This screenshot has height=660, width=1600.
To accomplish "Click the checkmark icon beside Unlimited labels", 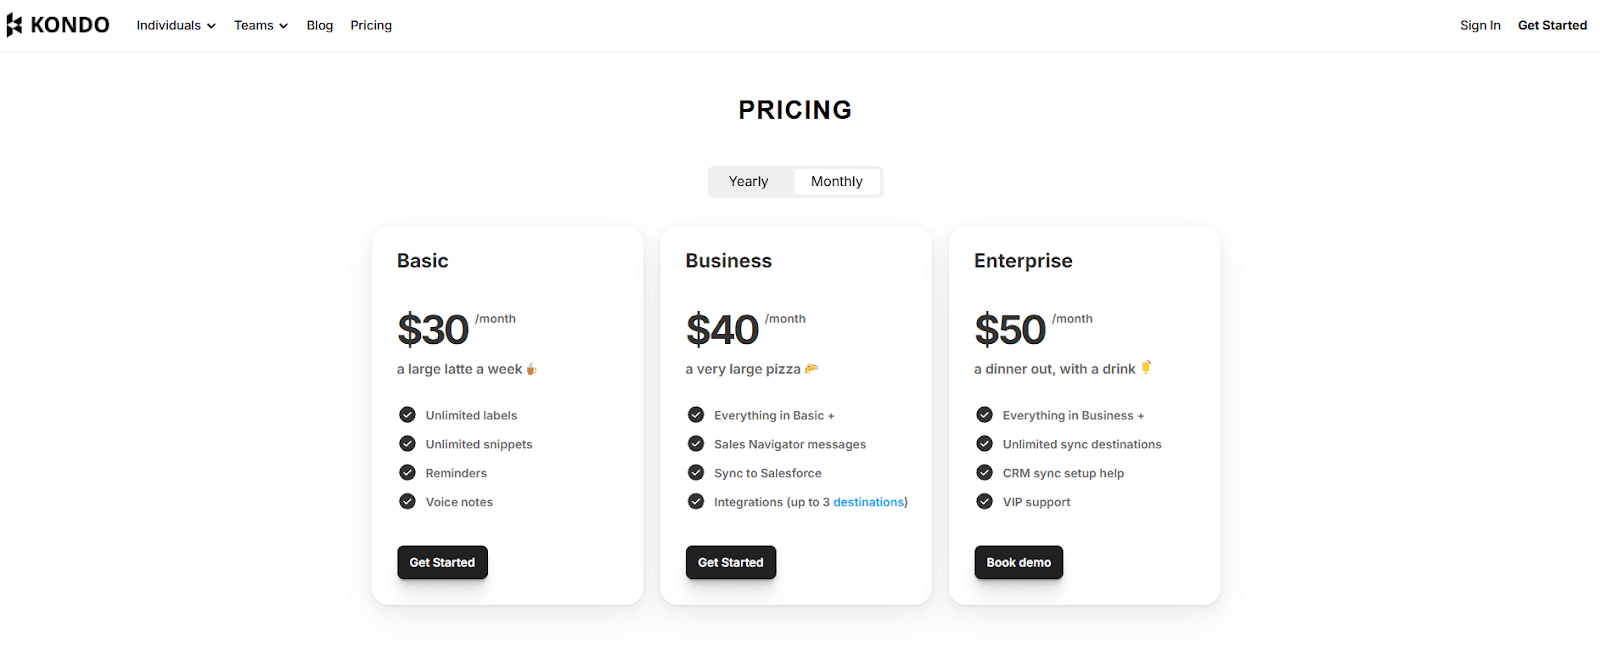I will coord(407,415).
